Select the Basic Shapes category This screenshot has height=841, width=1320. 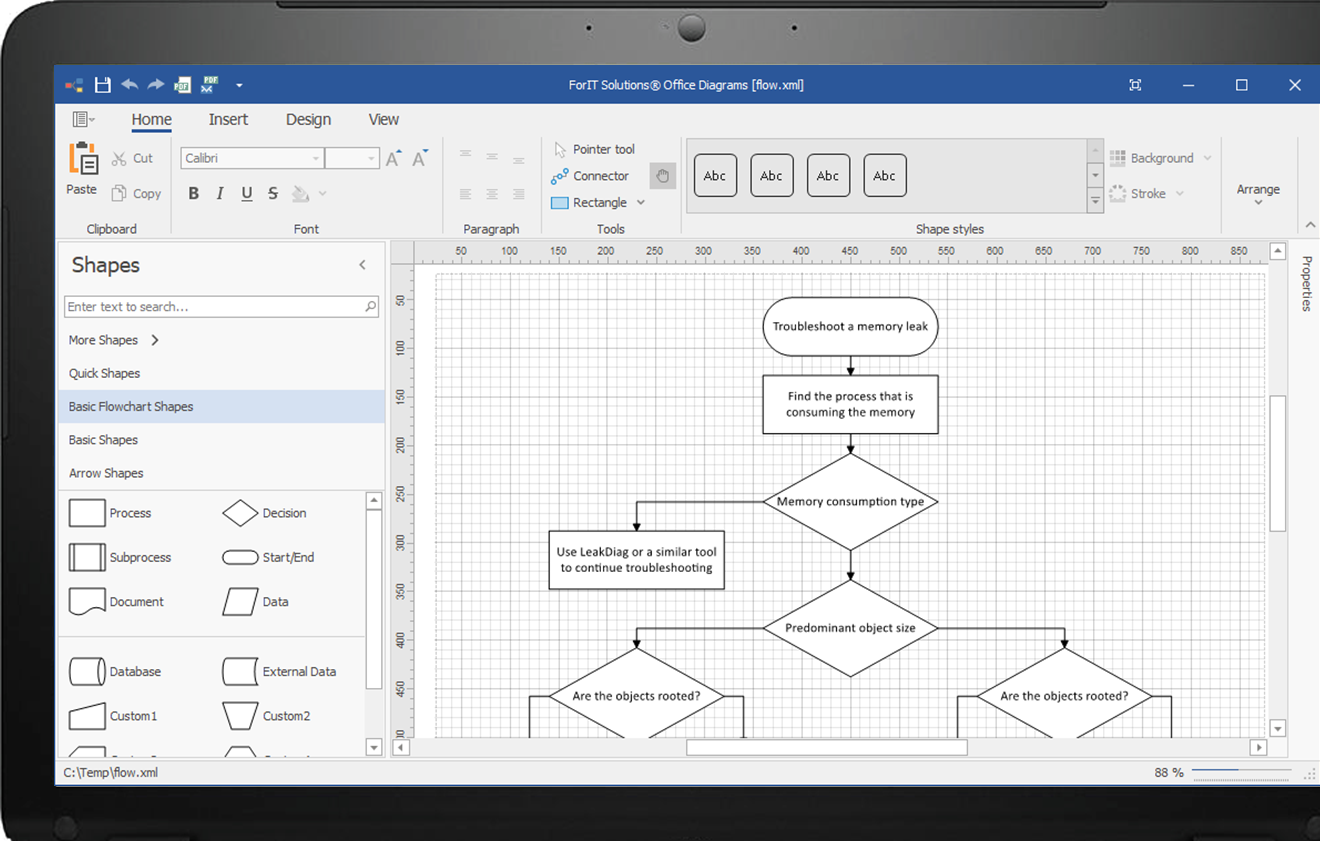(221, 440)
